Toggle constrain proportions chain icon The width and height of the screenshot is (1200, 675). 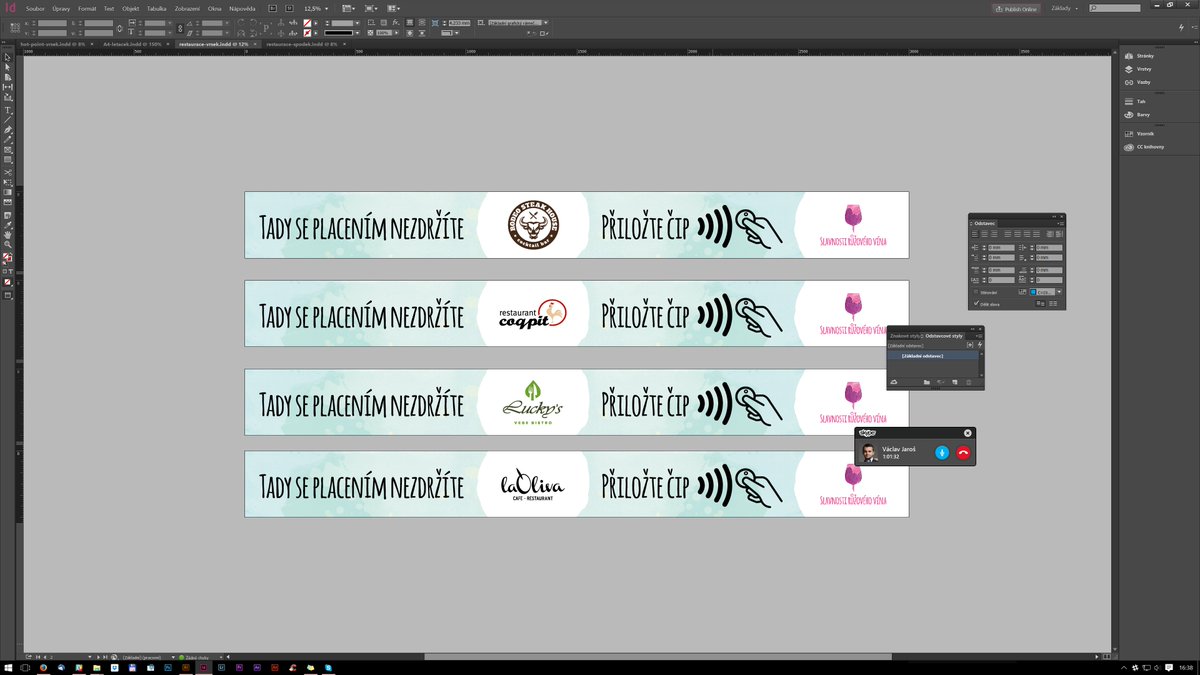pyautogui.click(x=180, y=28)
